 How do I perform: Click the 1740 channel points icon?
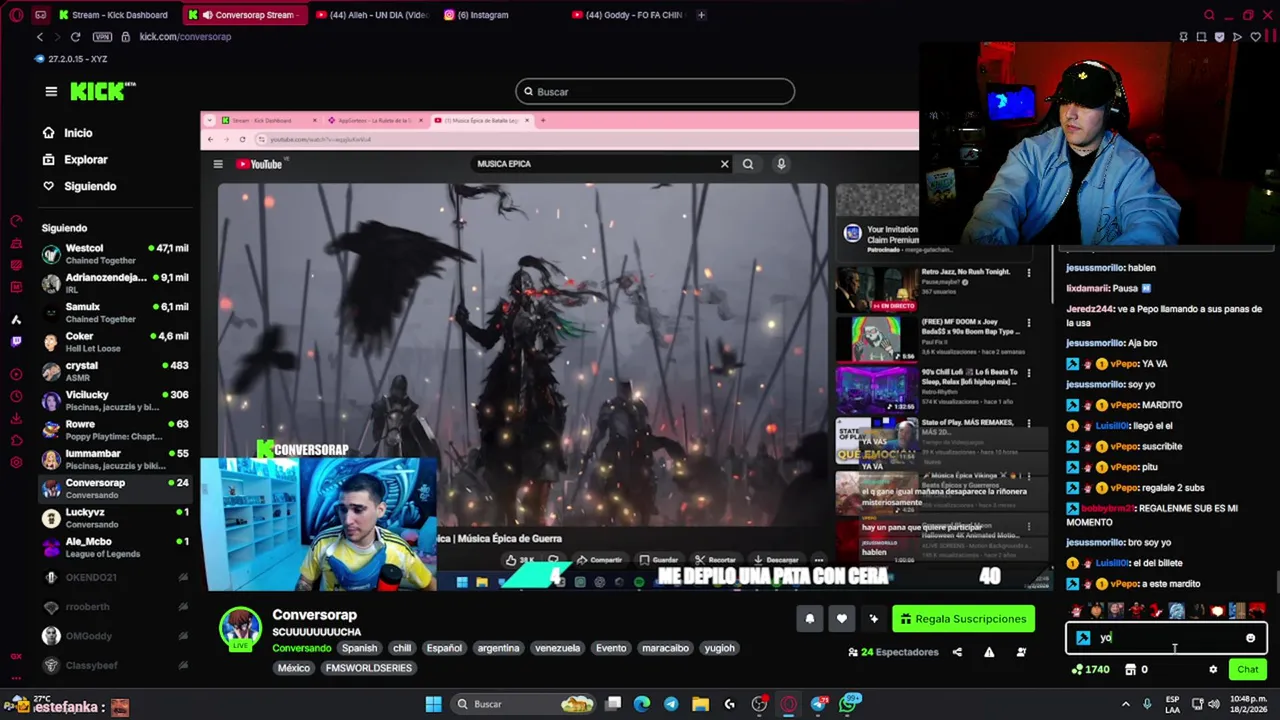tap(1077, 670)
